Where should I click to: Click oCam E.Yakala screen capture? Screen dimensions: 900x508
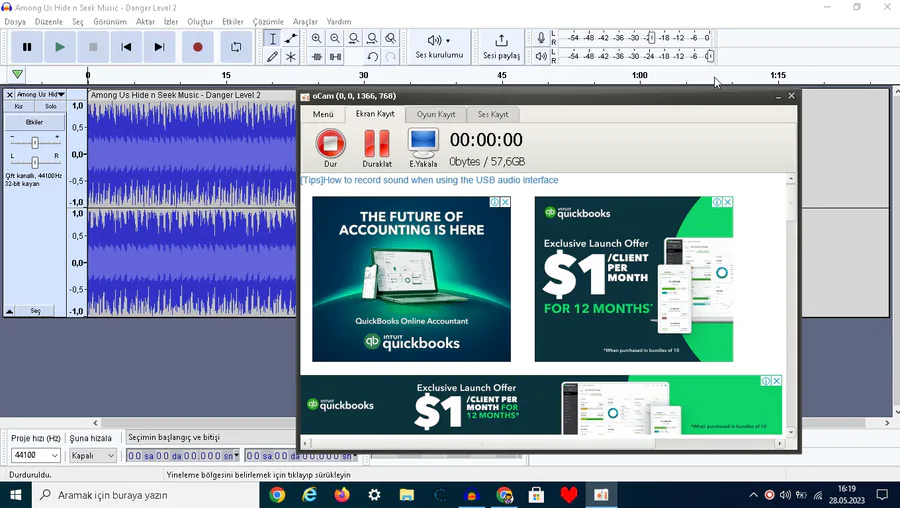423,148
